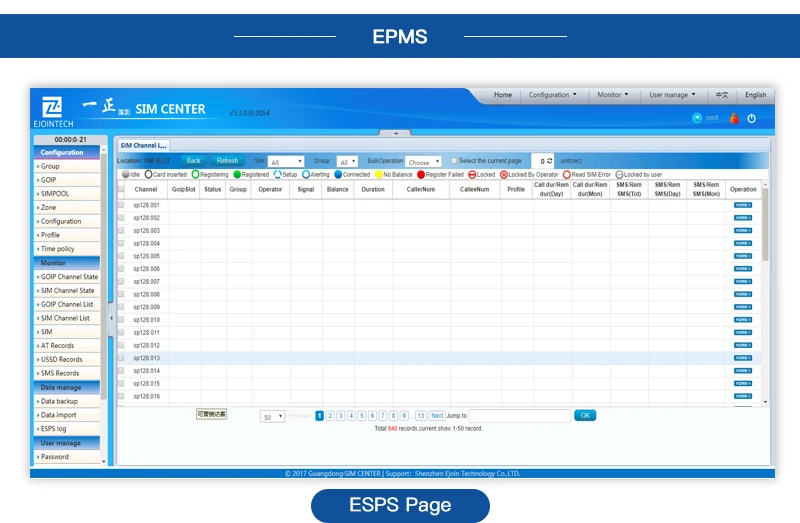The width and height of the screenshot is (800, 523).
Task: Open USSD Records in the sidebar
Action: coord(67,359)
